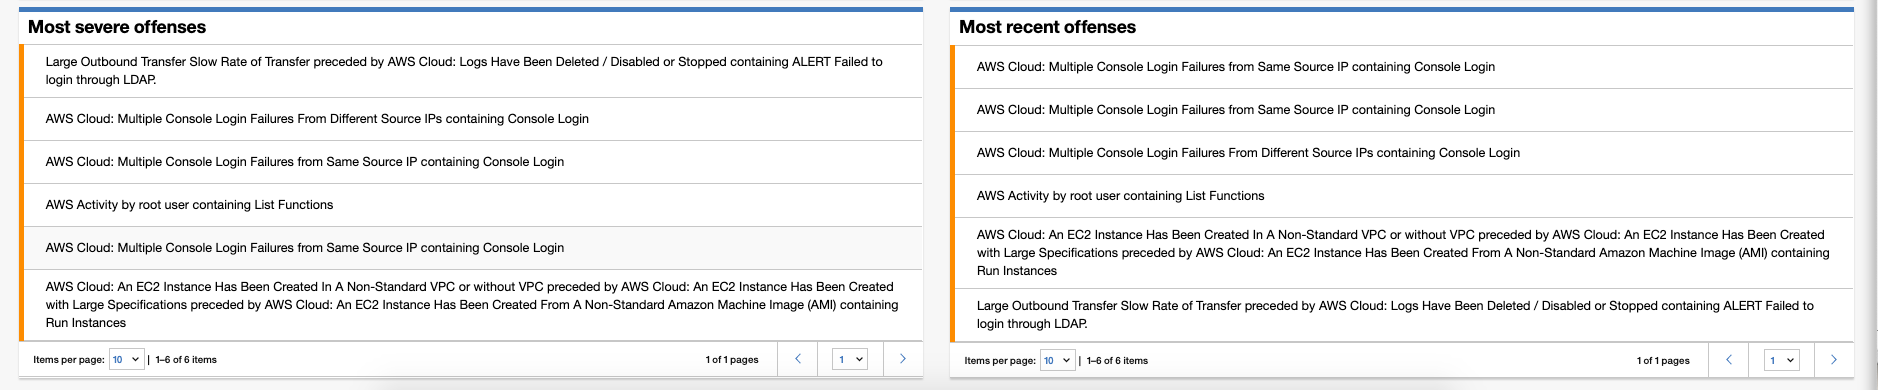Viewport: 1878px width, 390px height.
Task: Click the Most severe offenses heading
Action: tap(117, 27)
